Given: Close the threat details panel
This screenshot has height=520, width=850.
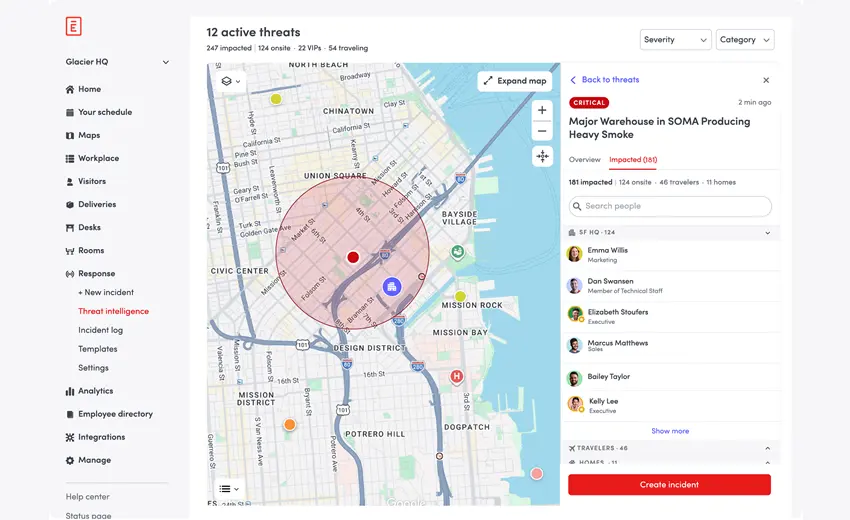Looking at the screenshot, I should pos(766,80).
